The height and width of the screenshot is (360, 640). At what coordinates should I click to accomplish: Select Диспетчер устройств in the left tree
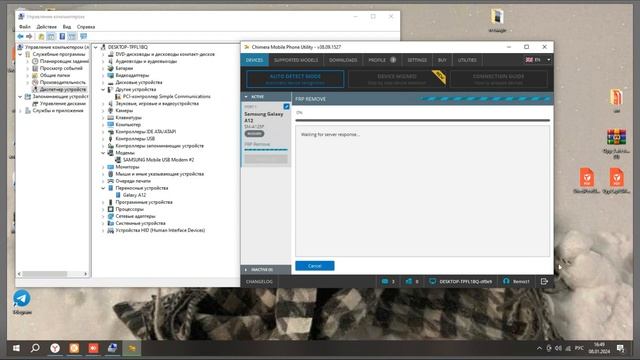(62, 89)
